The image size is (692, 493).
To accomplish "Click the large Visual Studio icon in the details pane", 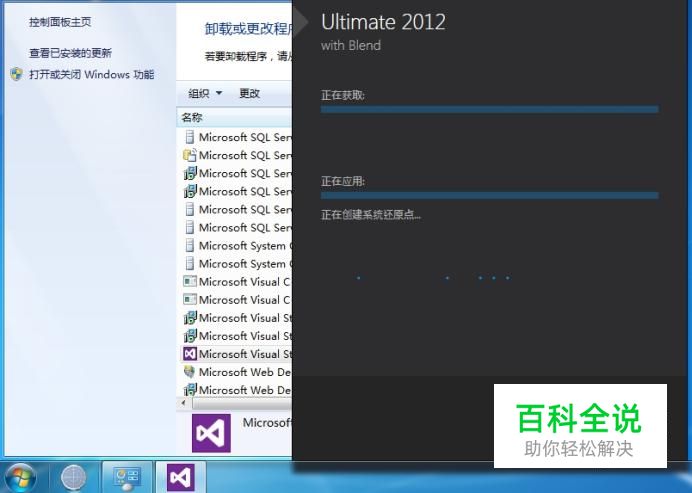I will (211, 433).
